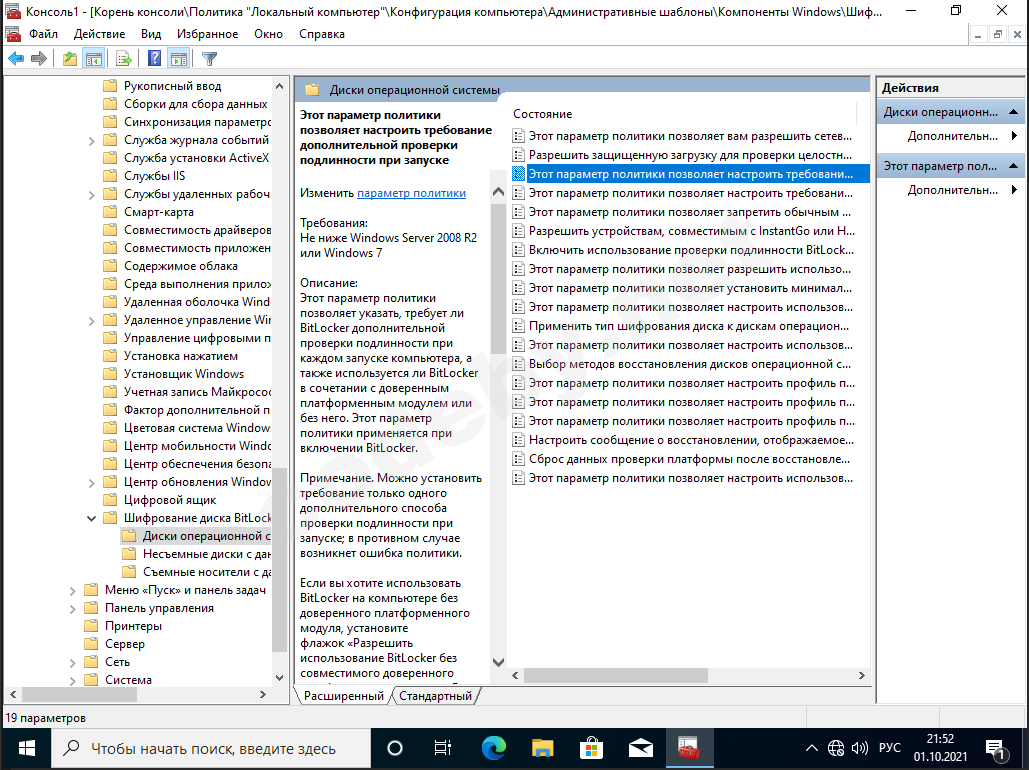Screen dimensions: 1029x770
Task: Expand the Панель управления tree node
Action: (73, 608)
